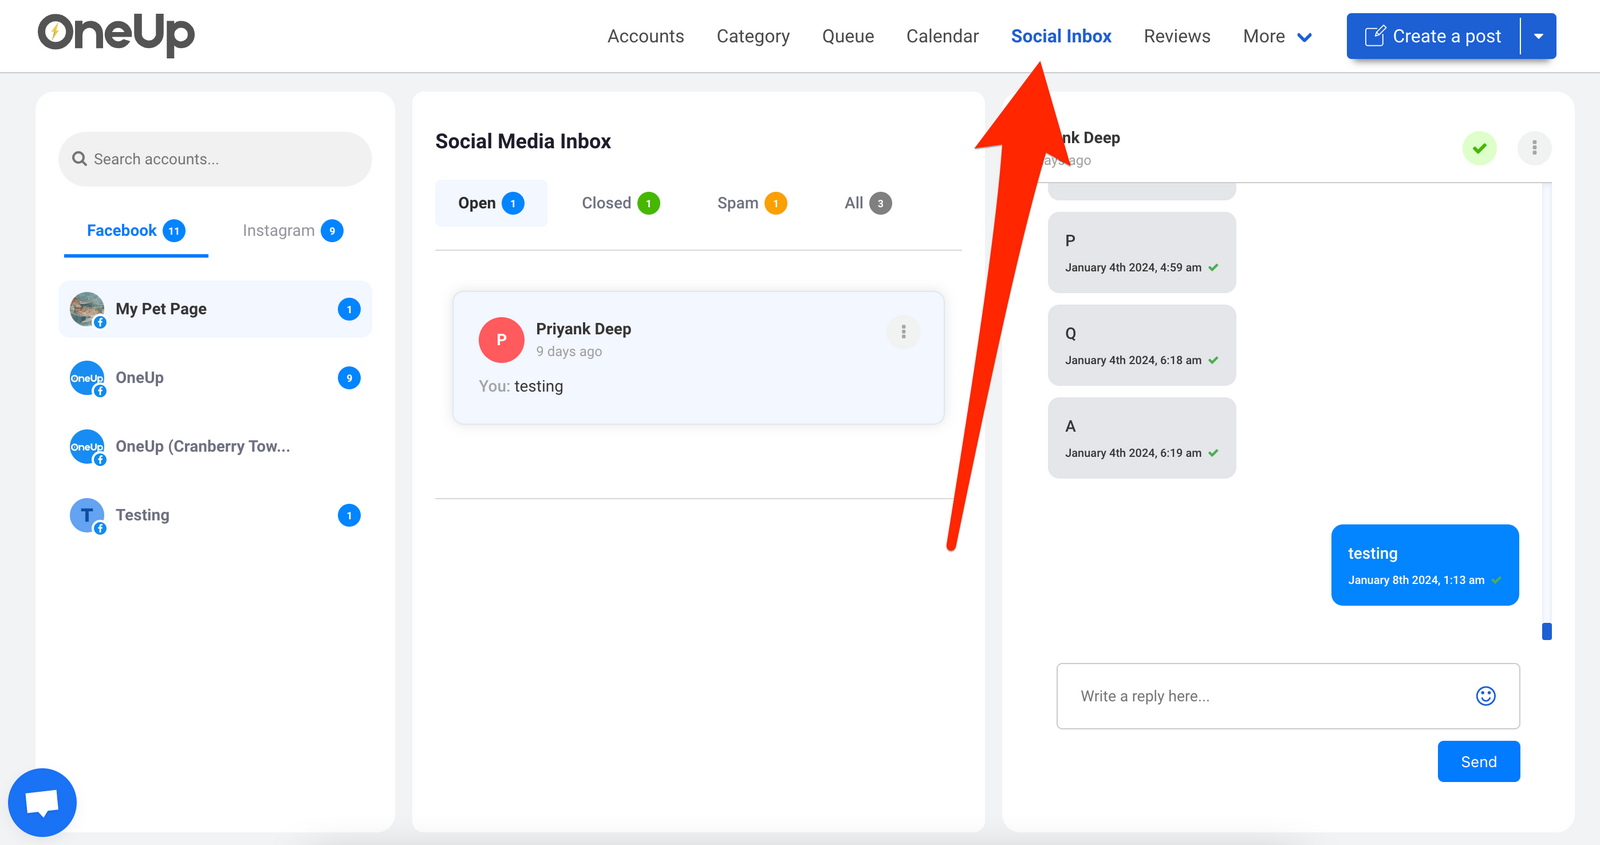Open the Calendar page
This screenshot has height=845, width=1600.
(x=942, y=36)
